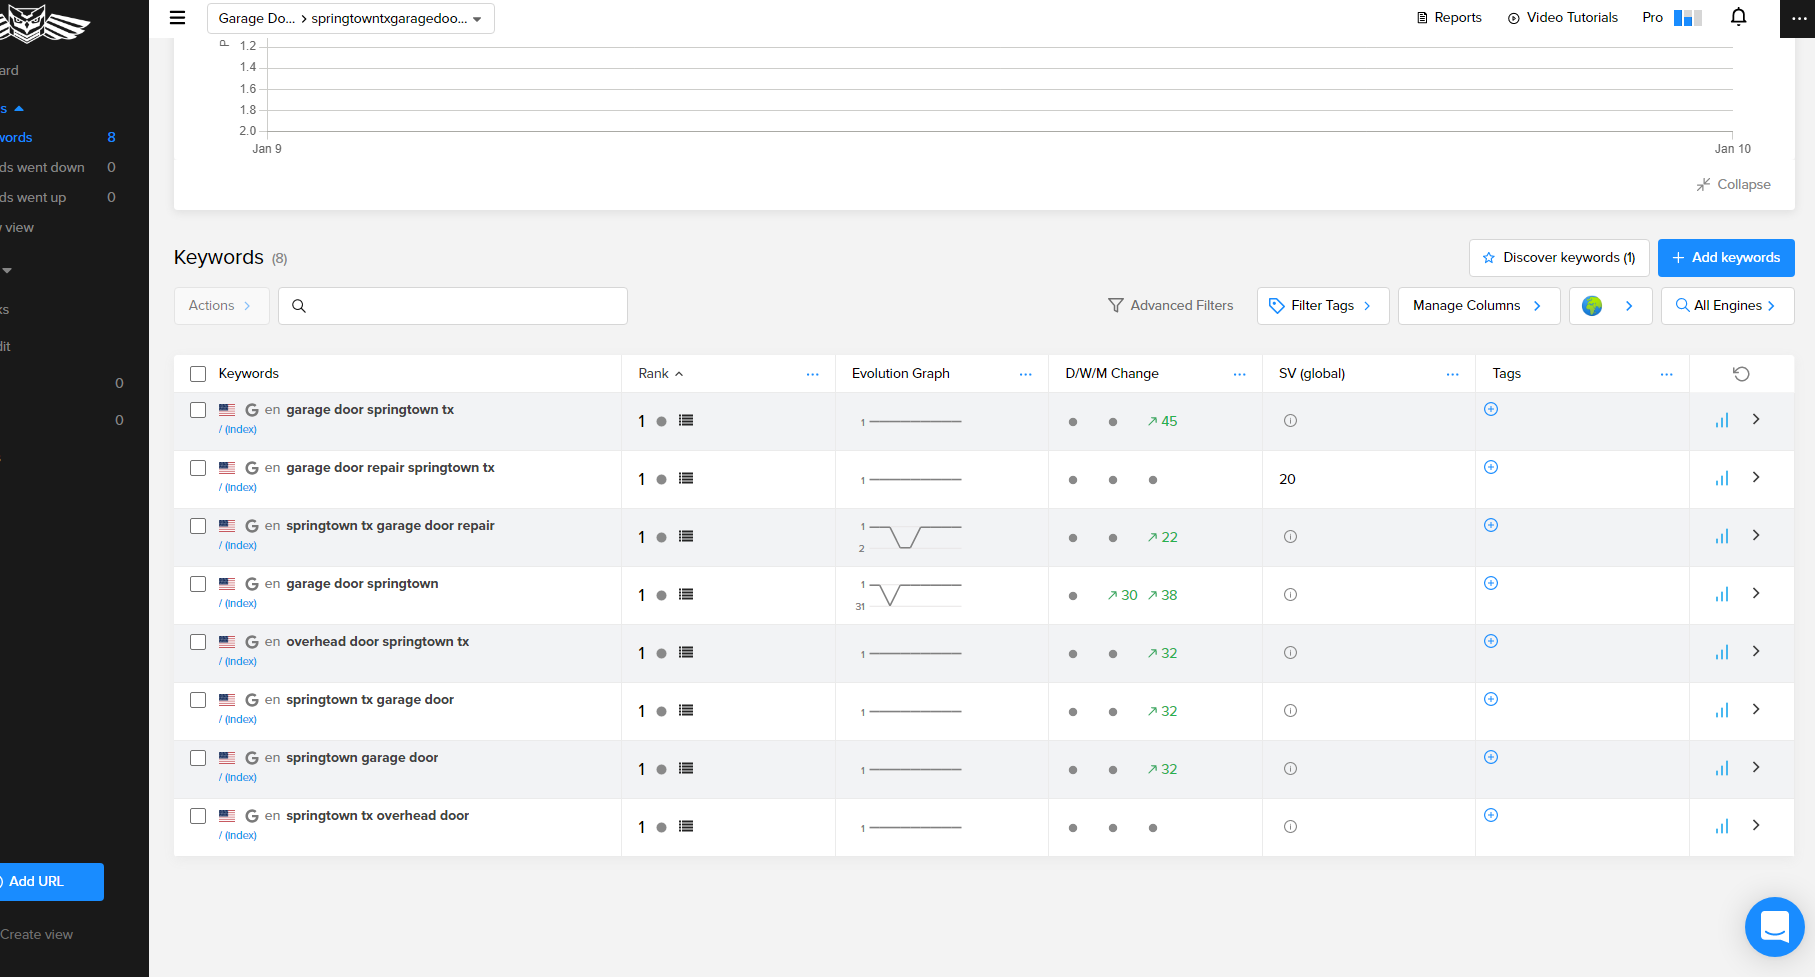Open the hamburger menu icon
The height and width of the screenshot is (977, 1815).
[x=178, y=17]
